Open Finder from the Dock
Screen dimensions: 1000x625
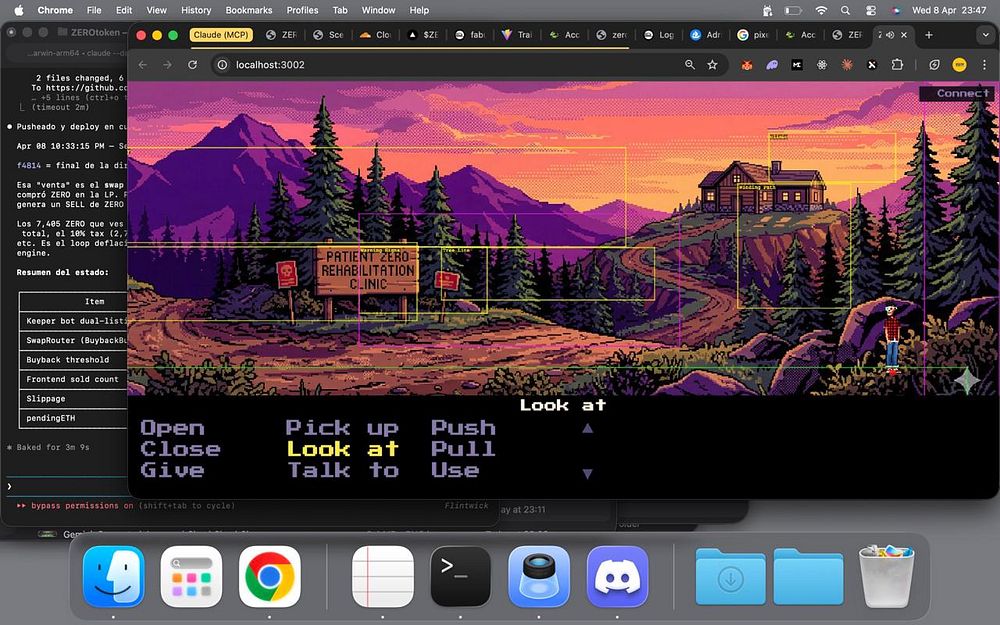(x=114, y=576)
